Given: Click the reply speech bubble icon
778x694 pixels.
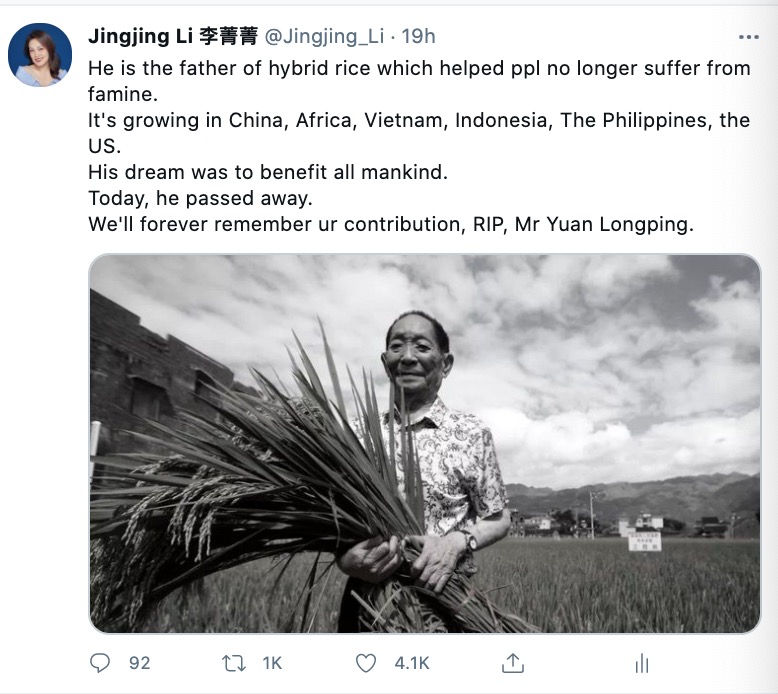Looking at the screenshot, I should pyautogui.click(x=100, y=663).
